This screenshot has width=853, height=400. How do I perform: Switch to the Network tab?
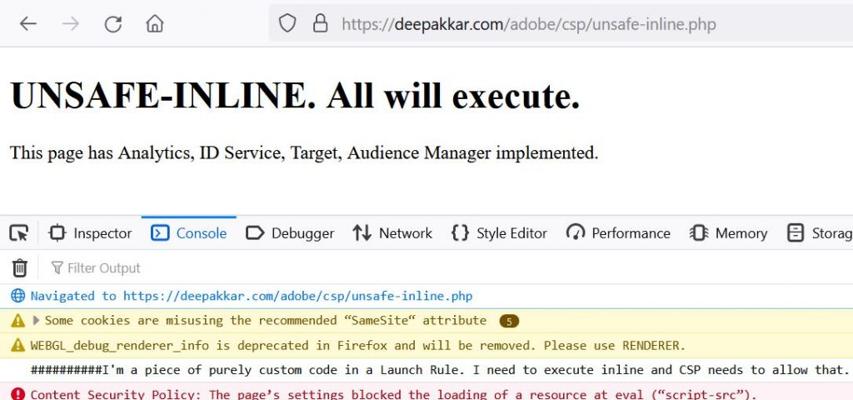tap(392, 233)
